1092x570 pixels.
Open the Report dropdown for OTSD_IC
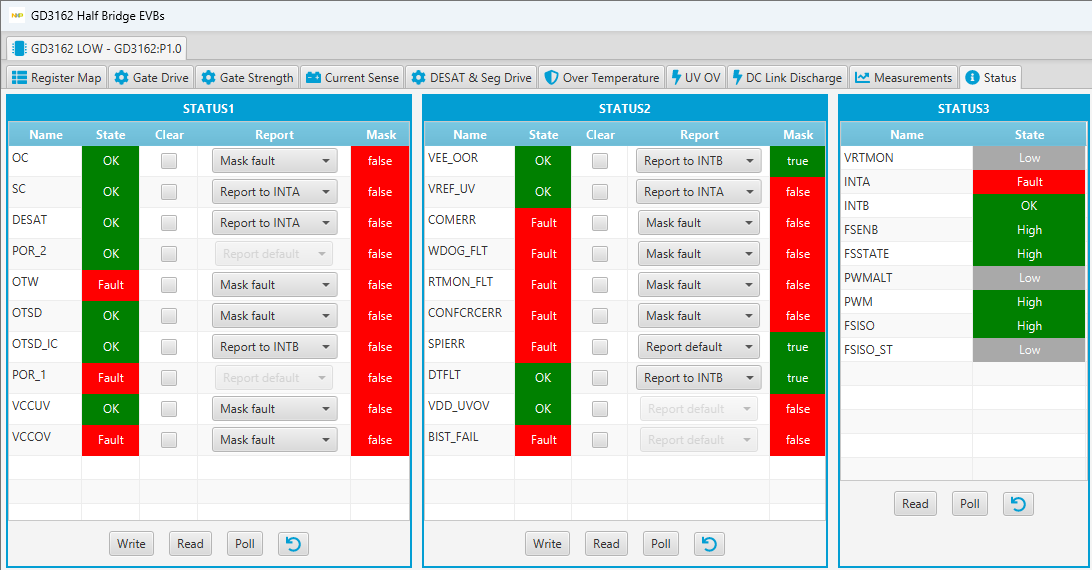coord(274,347)
